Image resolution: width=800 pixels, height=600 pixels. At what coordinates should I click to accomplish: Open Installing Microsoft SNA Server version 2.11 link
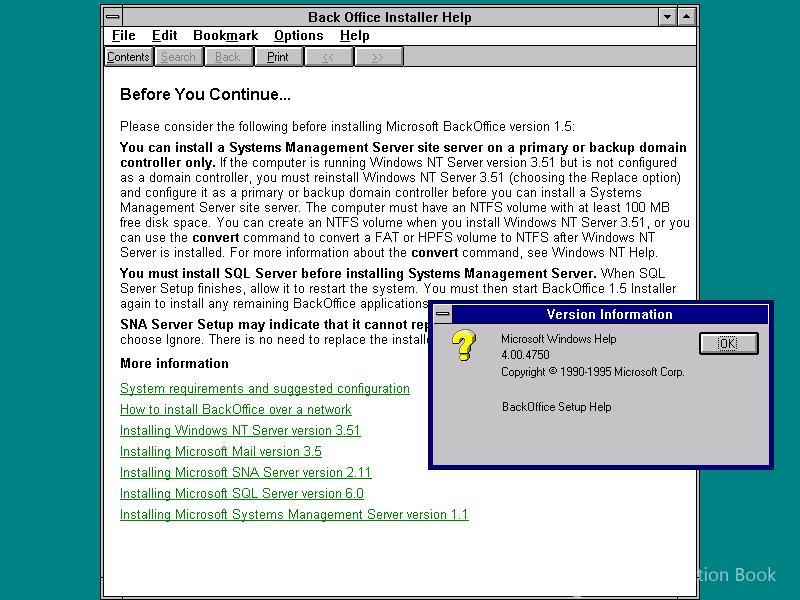(x=245, y=472)
